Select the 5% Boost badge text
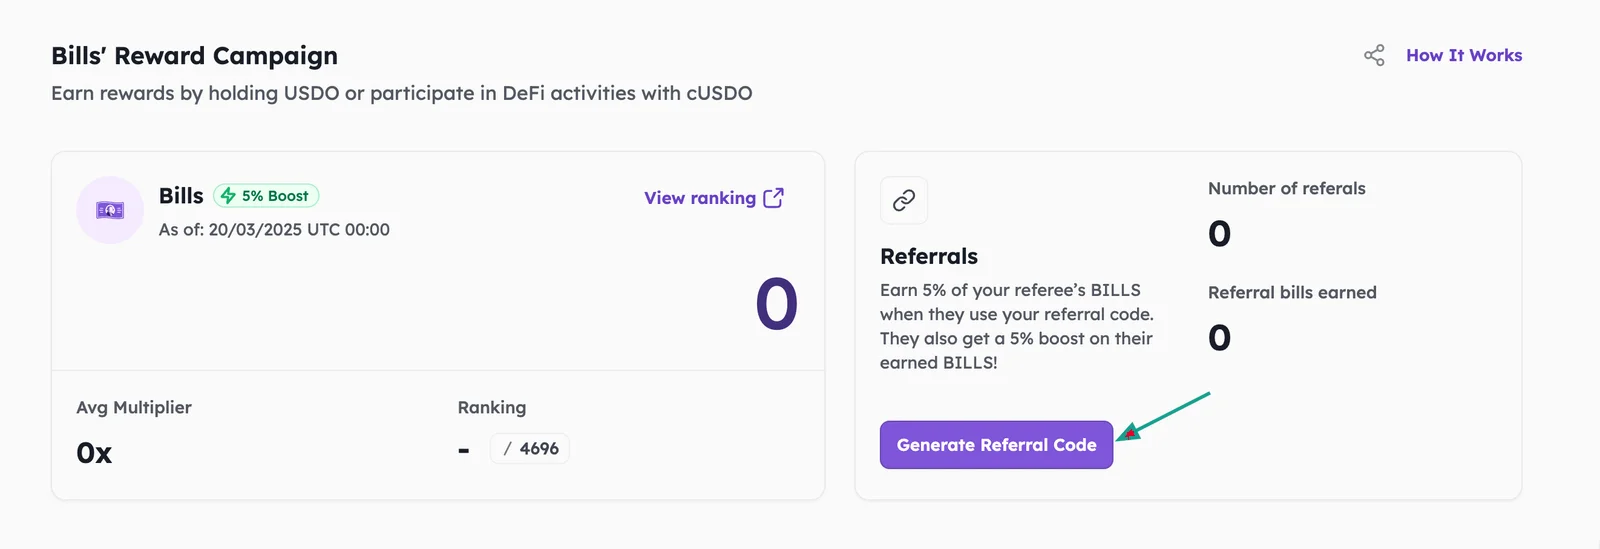 click(x=275, y=196)
